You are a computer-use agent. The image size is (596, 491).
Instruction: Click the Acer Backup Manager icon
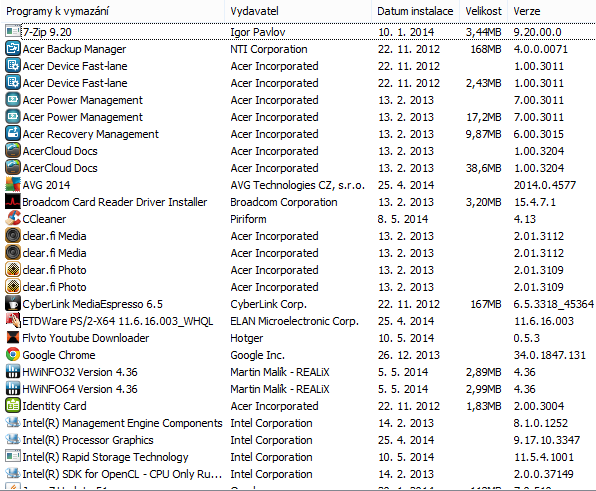click(x=13, y=48)
